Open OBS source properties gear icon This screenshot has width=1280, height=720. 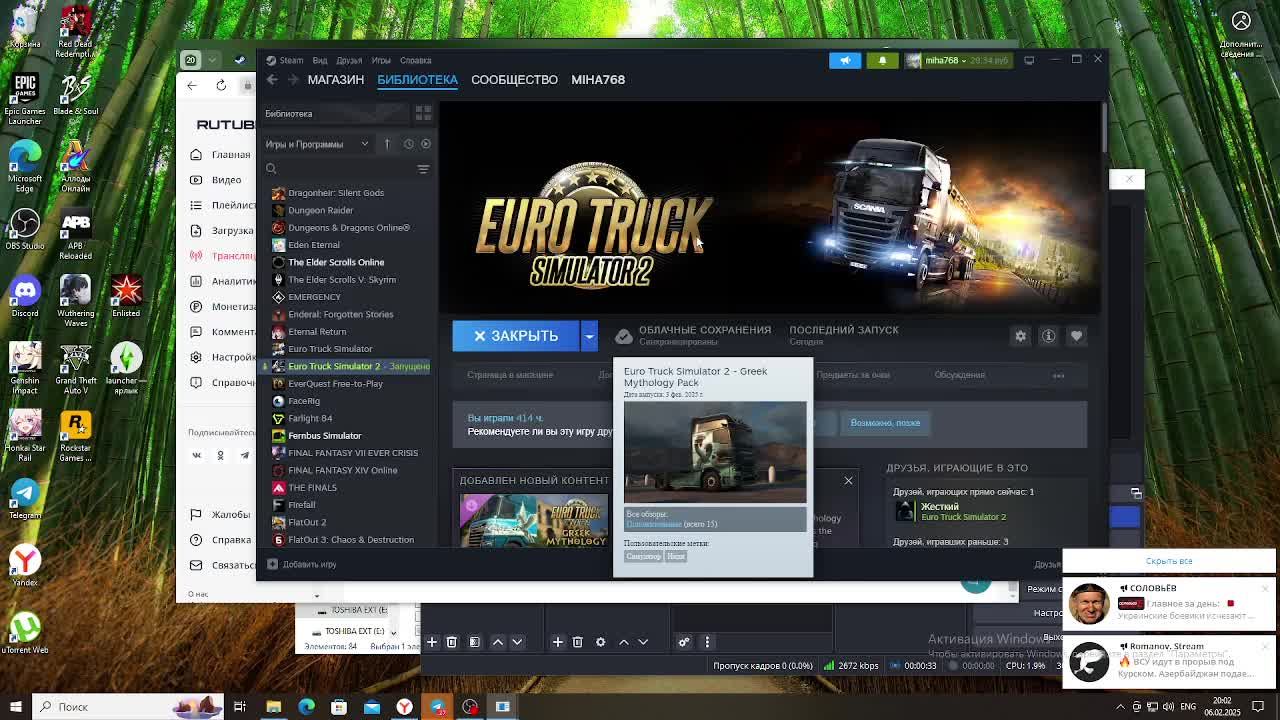(x=601, y=642)
